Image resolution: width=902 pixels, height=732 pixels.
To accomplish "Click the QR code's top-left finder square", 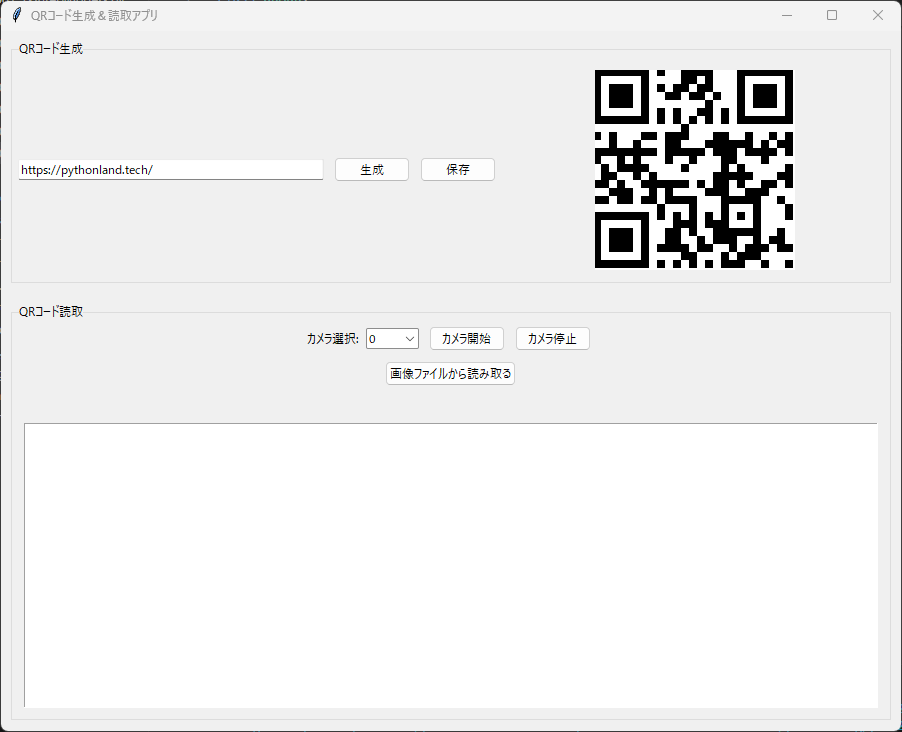I will pos(621,96).
